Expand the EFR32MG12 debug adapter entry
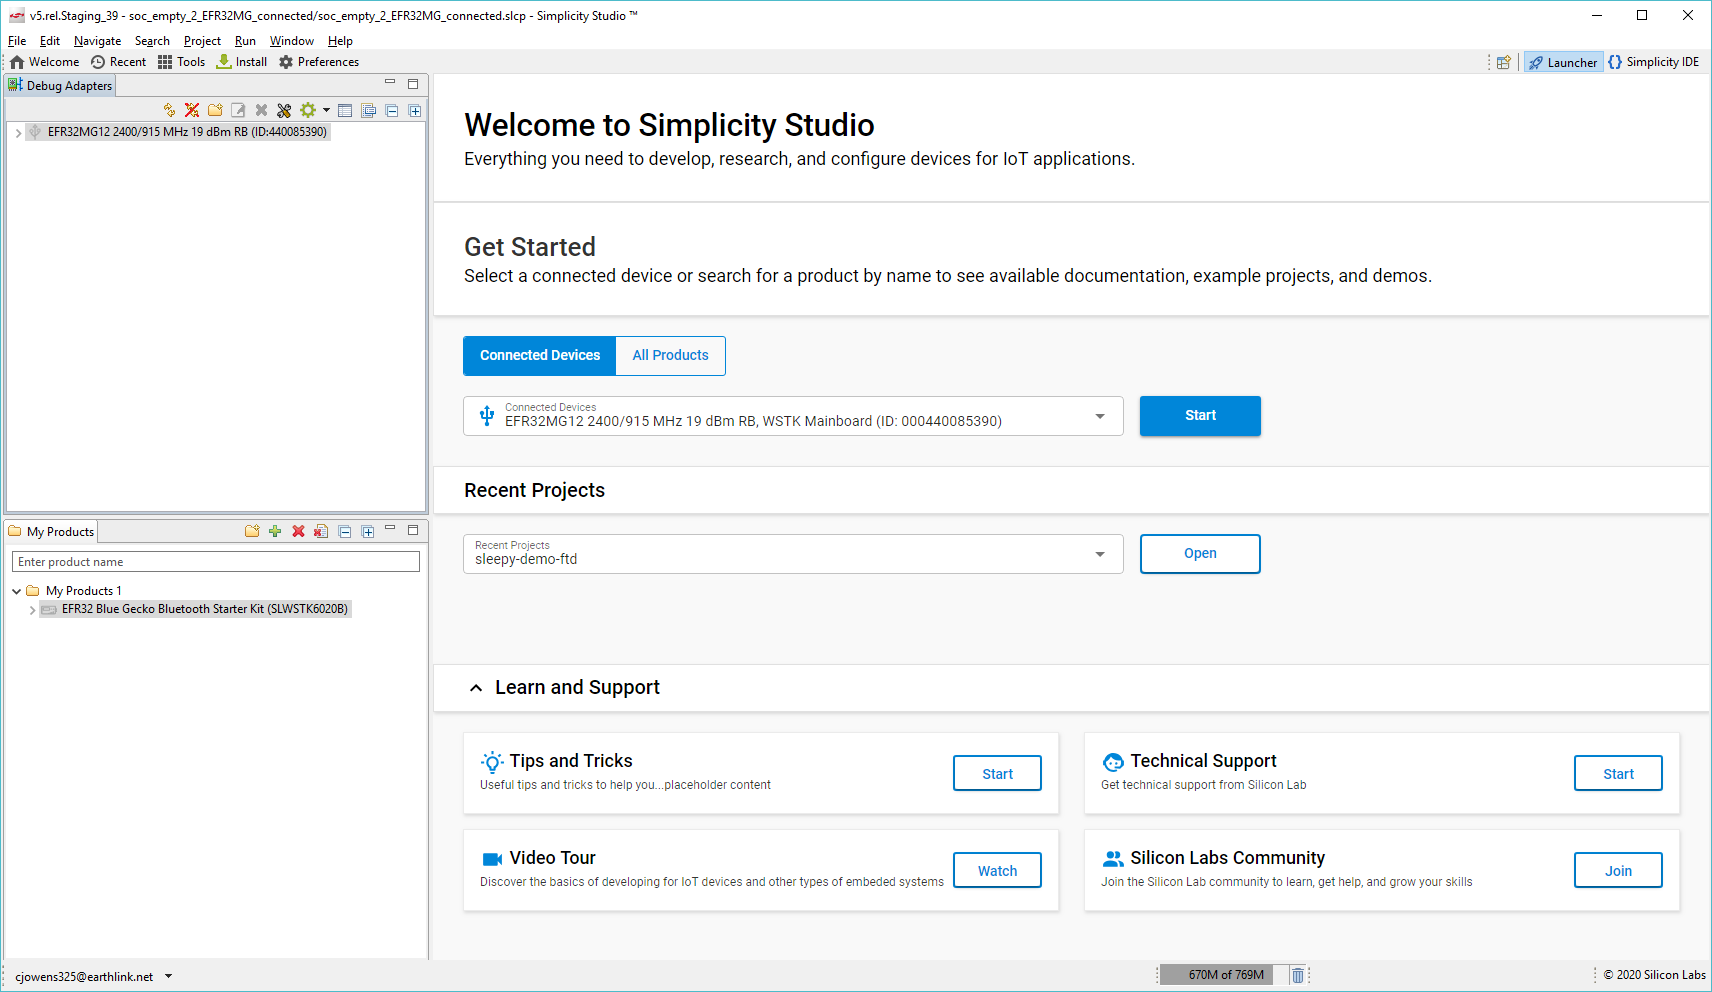The height and width of the screenshot is (992, 1712). click(17, 131)
